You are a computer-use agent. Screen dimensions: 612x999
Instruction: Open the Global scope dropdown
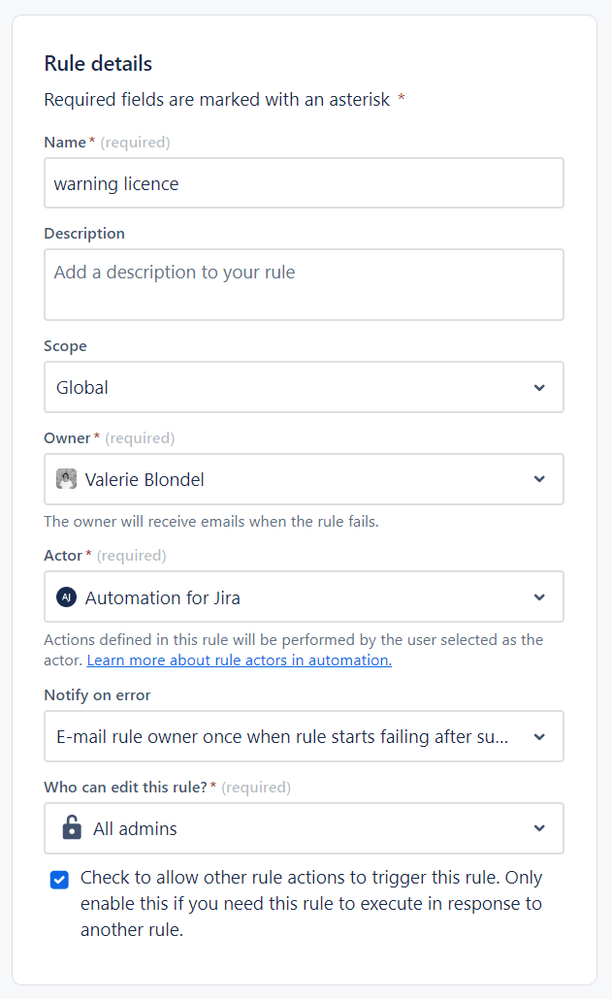pos(290,387)
